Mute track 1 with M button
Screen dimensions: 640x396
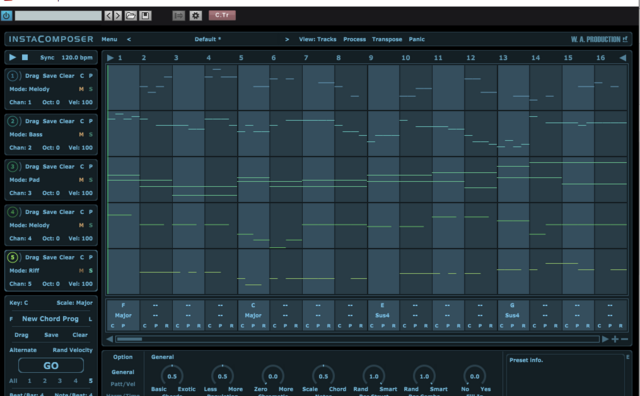(x=81, y=89)
